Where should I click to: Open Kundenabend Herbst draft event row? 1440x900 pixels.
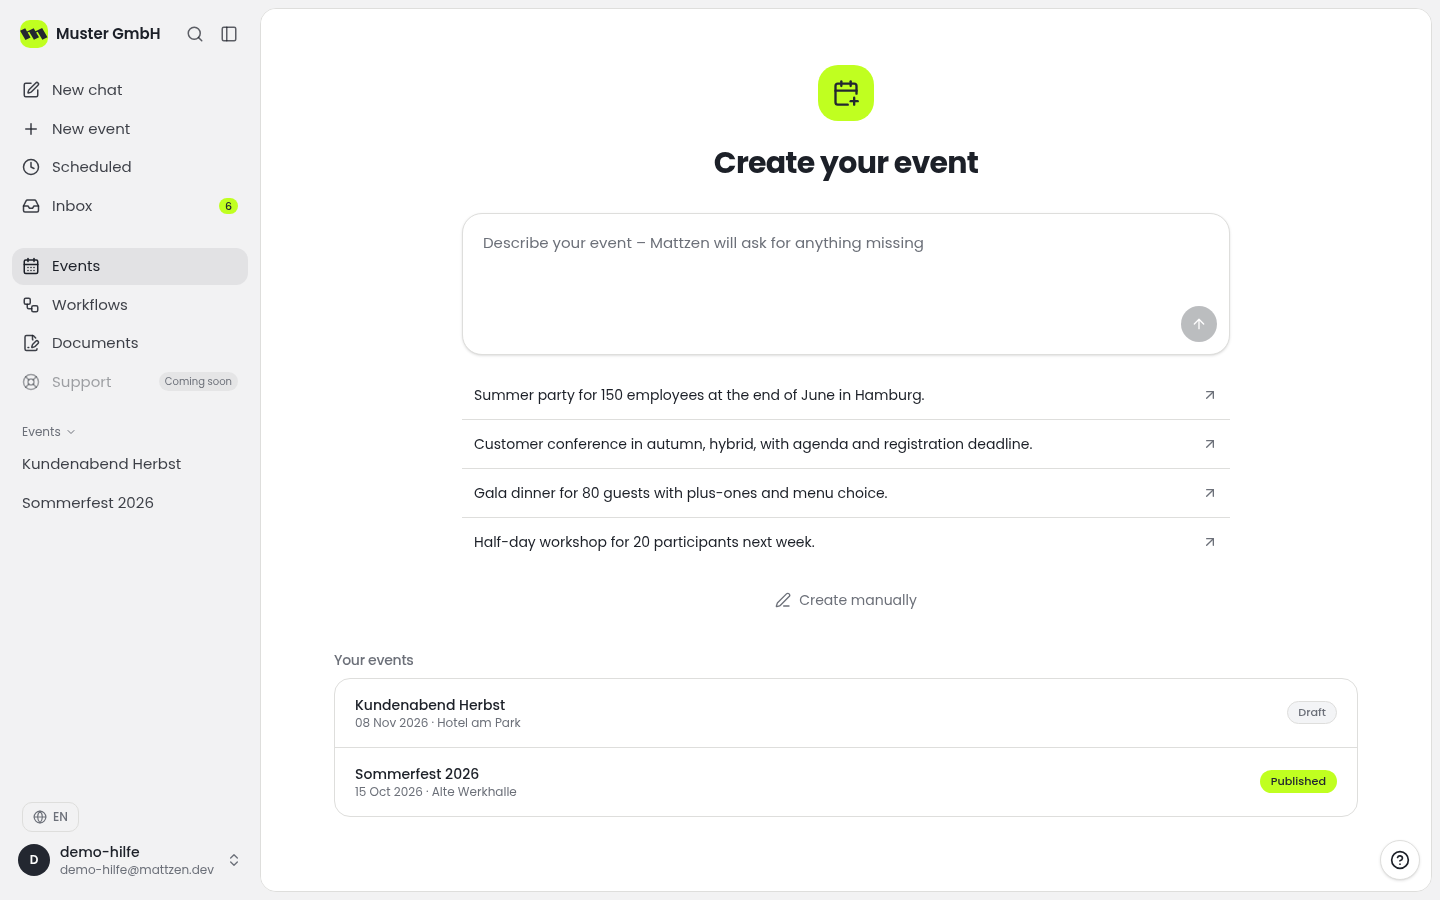click(846, 713)
